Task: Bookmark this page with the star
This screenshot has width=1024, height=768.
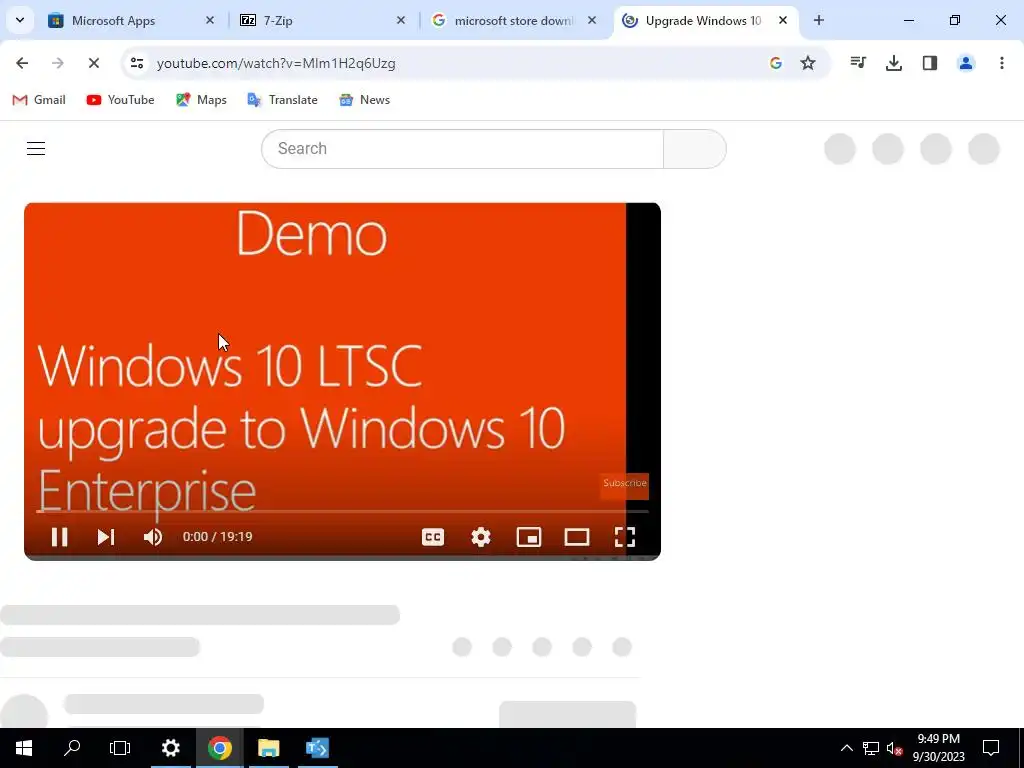Action: (x=808, y=63)
